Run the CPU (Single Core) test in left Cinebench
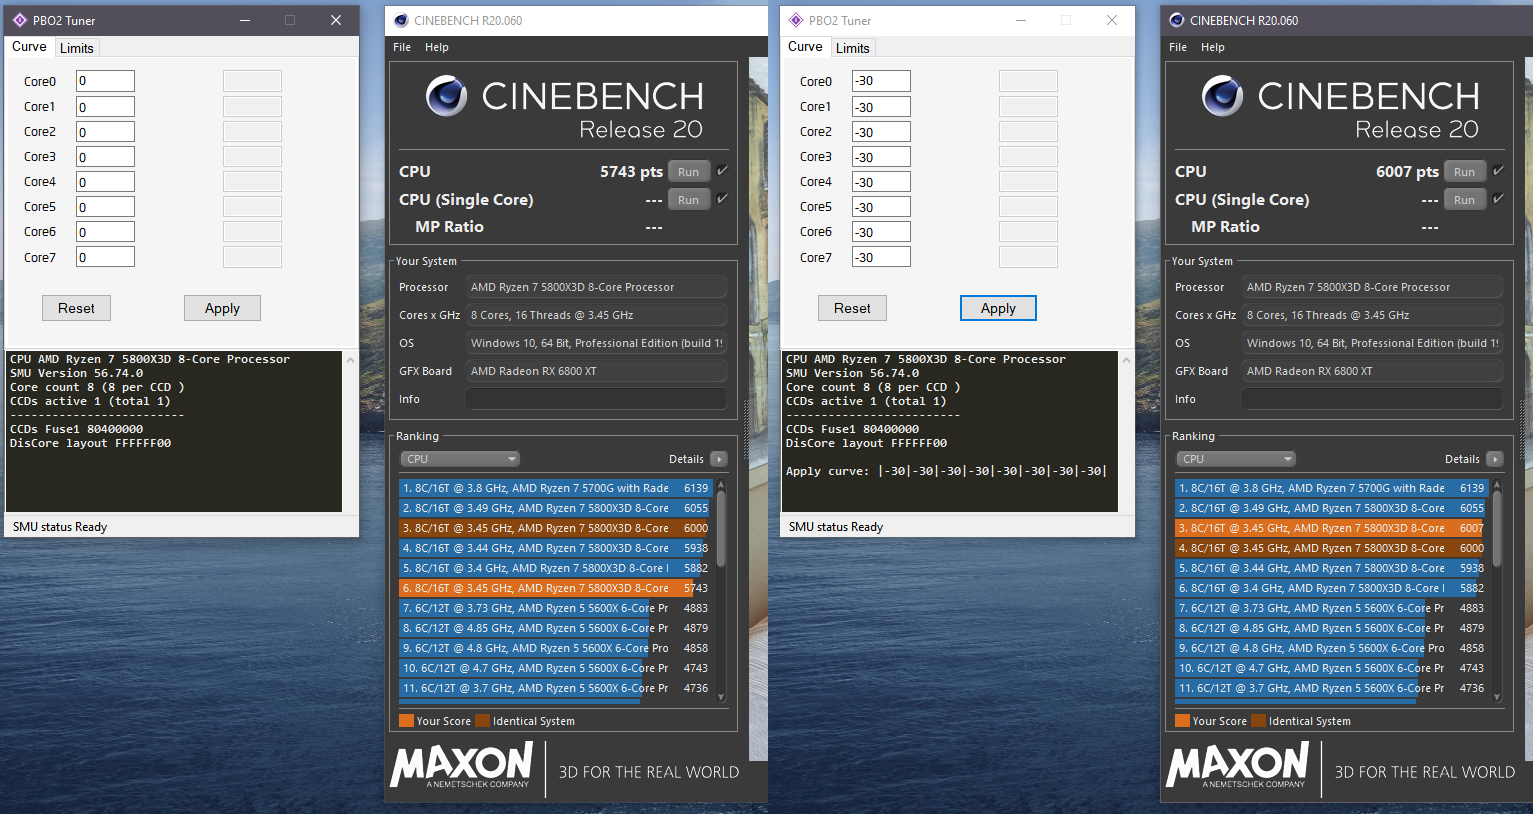Screen dimensions: 1533x814 pos(689,200)
